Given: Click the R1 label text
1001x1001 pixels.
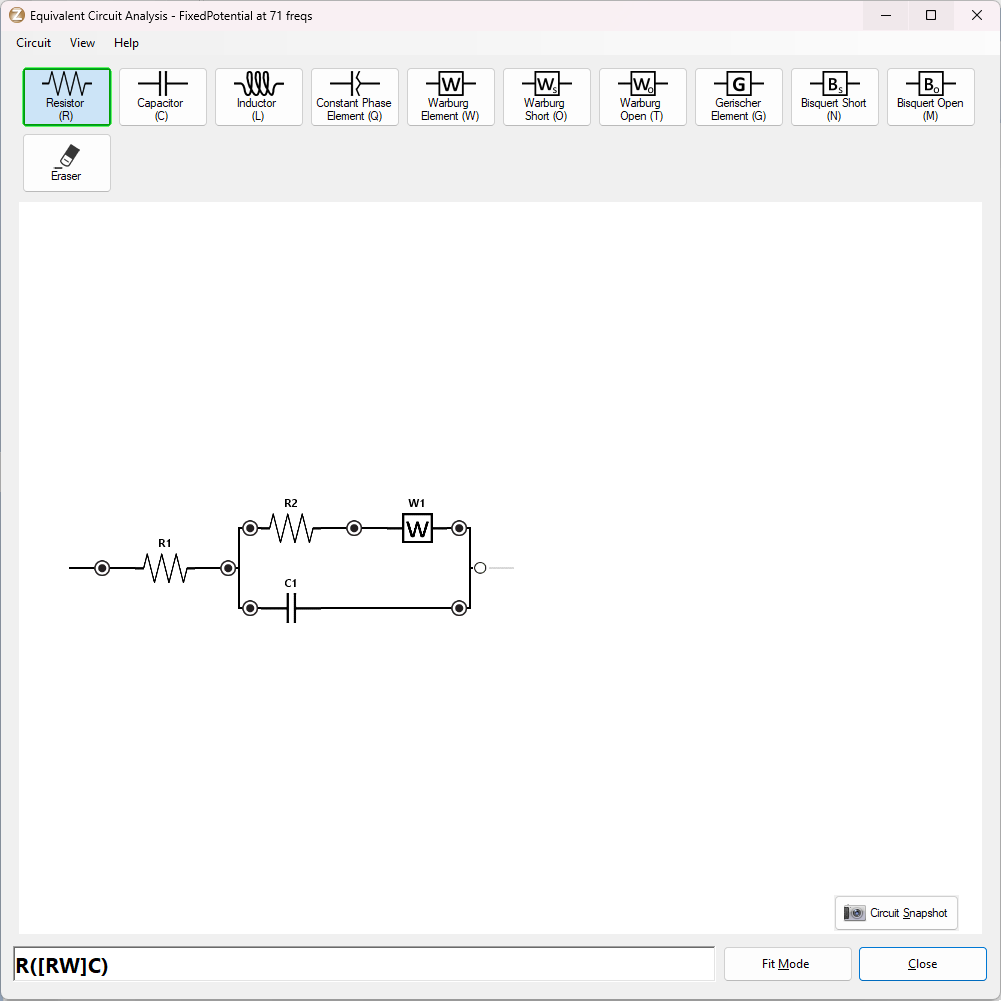Looking at the screenshot, I should (x=165, y=543).
